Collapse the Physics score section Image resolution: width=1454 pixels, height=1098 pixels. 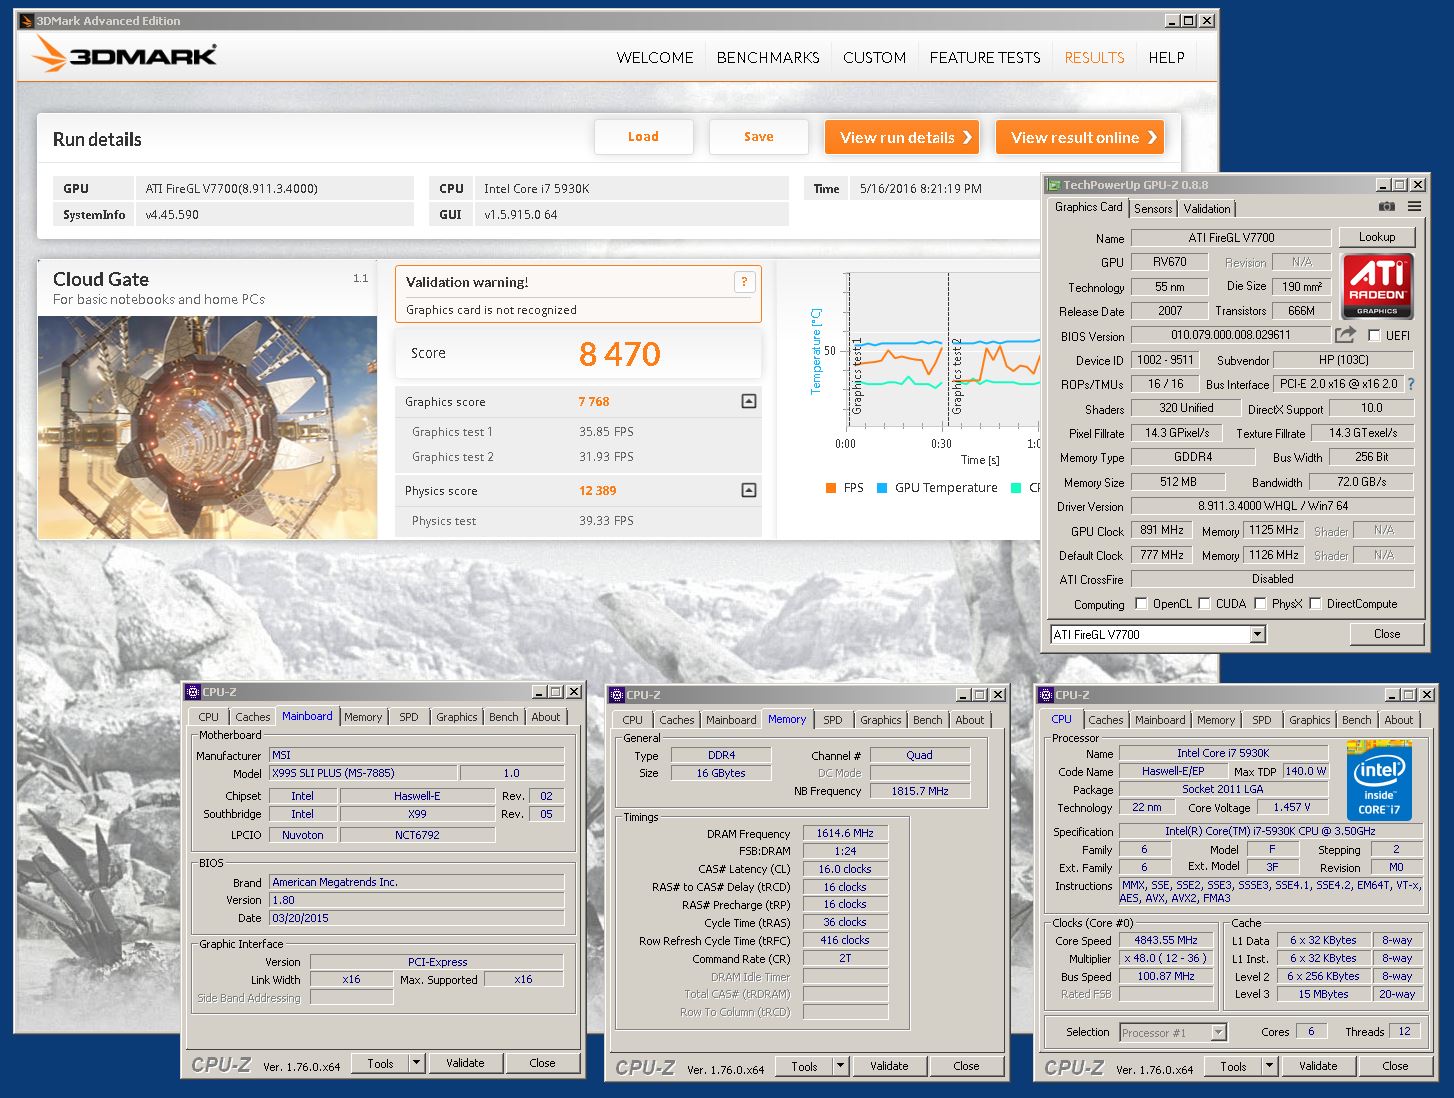(748, 490)
